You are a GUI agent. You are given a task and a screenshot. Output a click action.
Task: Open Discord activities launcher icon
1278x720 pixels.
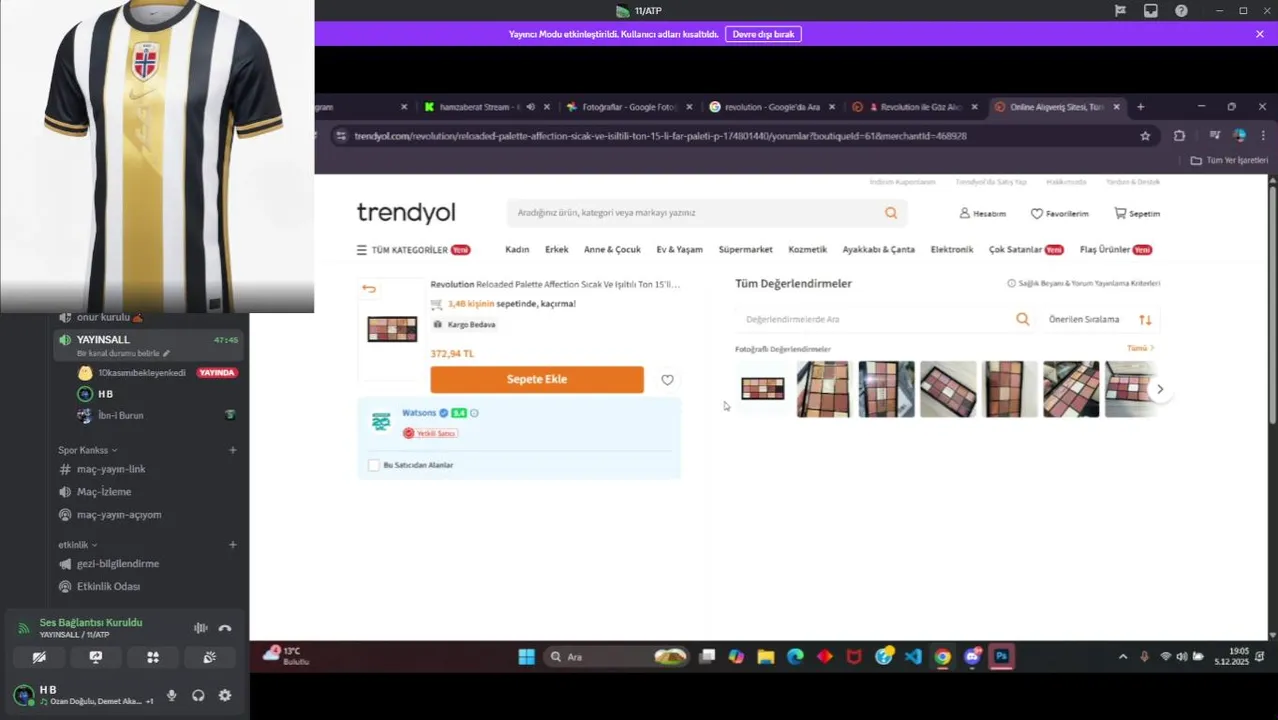point(153,657)
